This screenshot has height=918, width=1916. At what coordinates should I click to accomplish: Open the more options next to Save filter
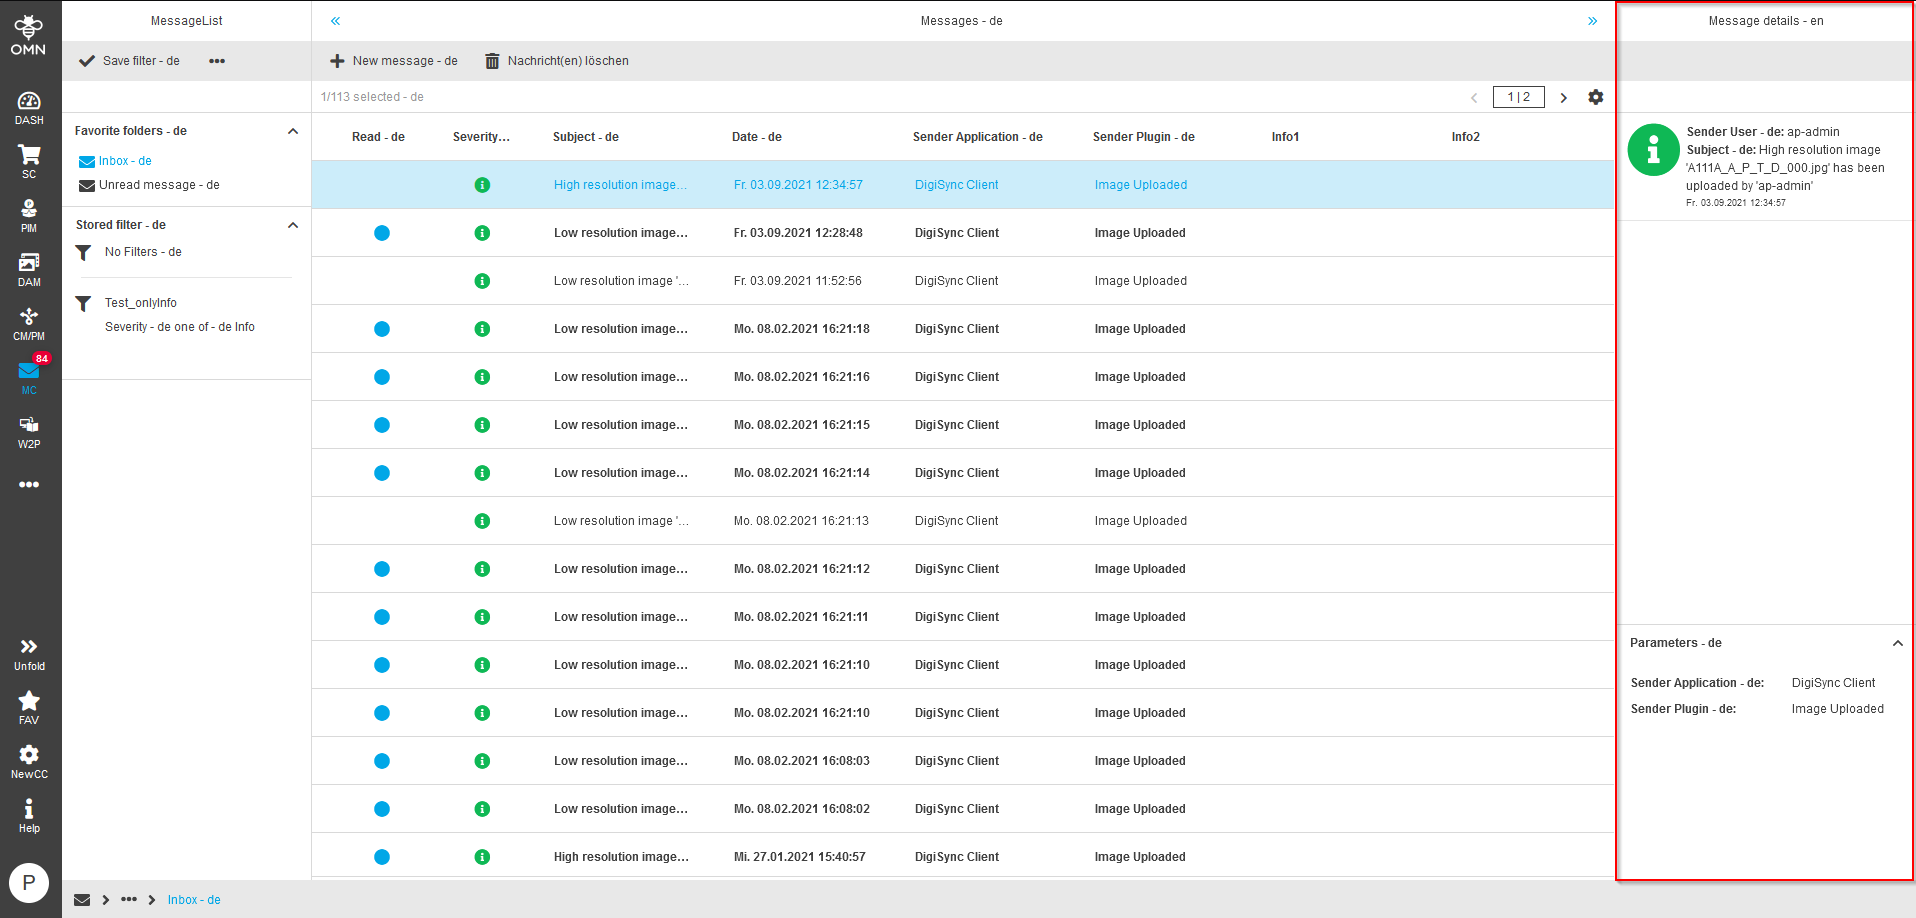pyautogui.click(x=217, y=61)
